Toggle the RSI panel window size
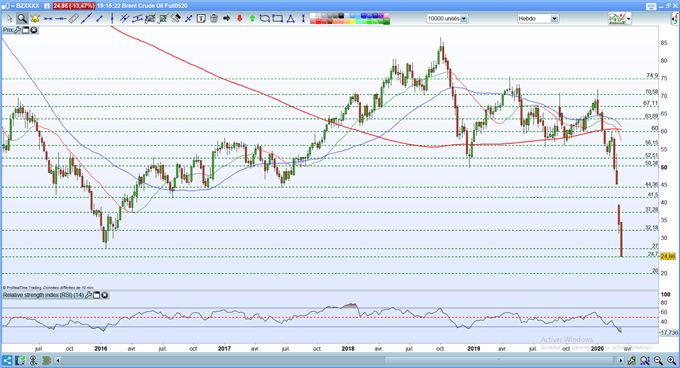This screenshot has height=368, width=680. point(97,295)
